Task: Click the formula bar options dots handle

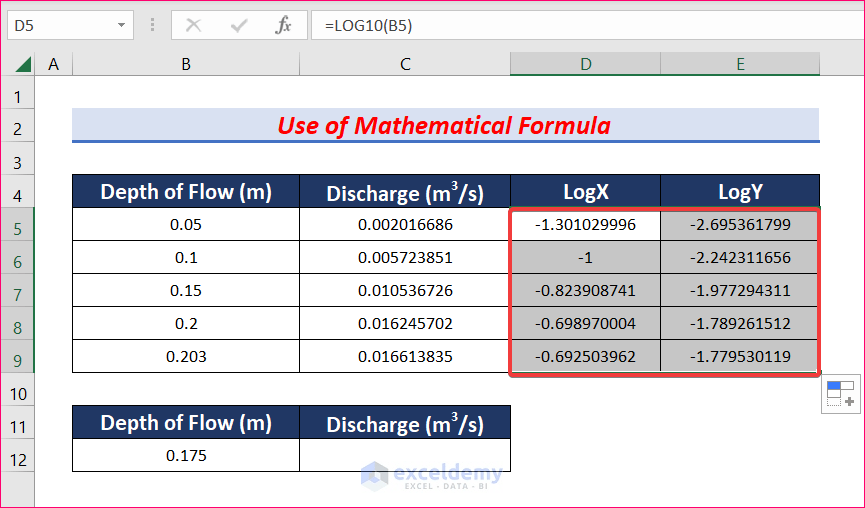Action: 152,25
